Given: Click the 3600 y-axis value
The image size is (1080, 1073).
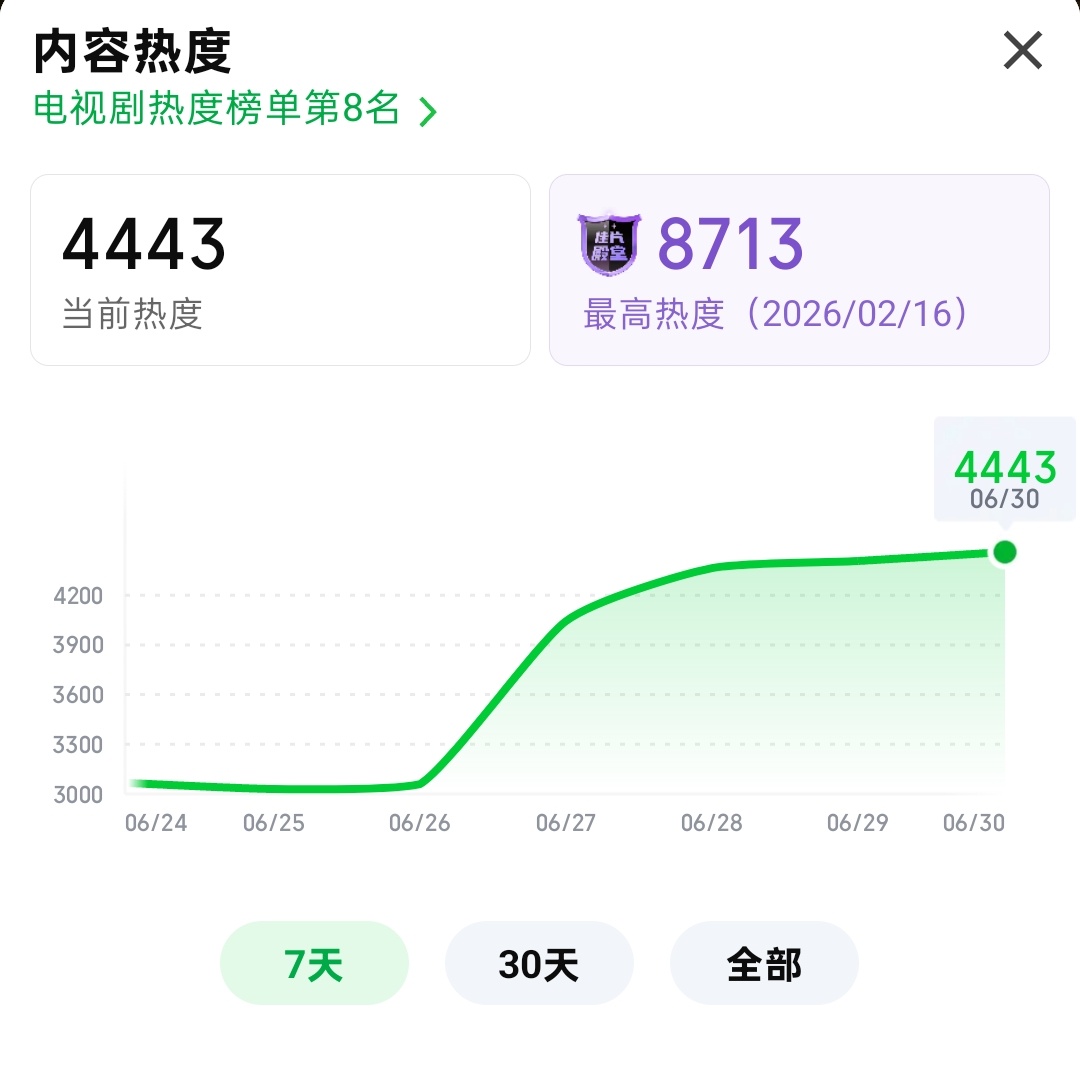Looking at the screenshot, I should coord(79,695).
